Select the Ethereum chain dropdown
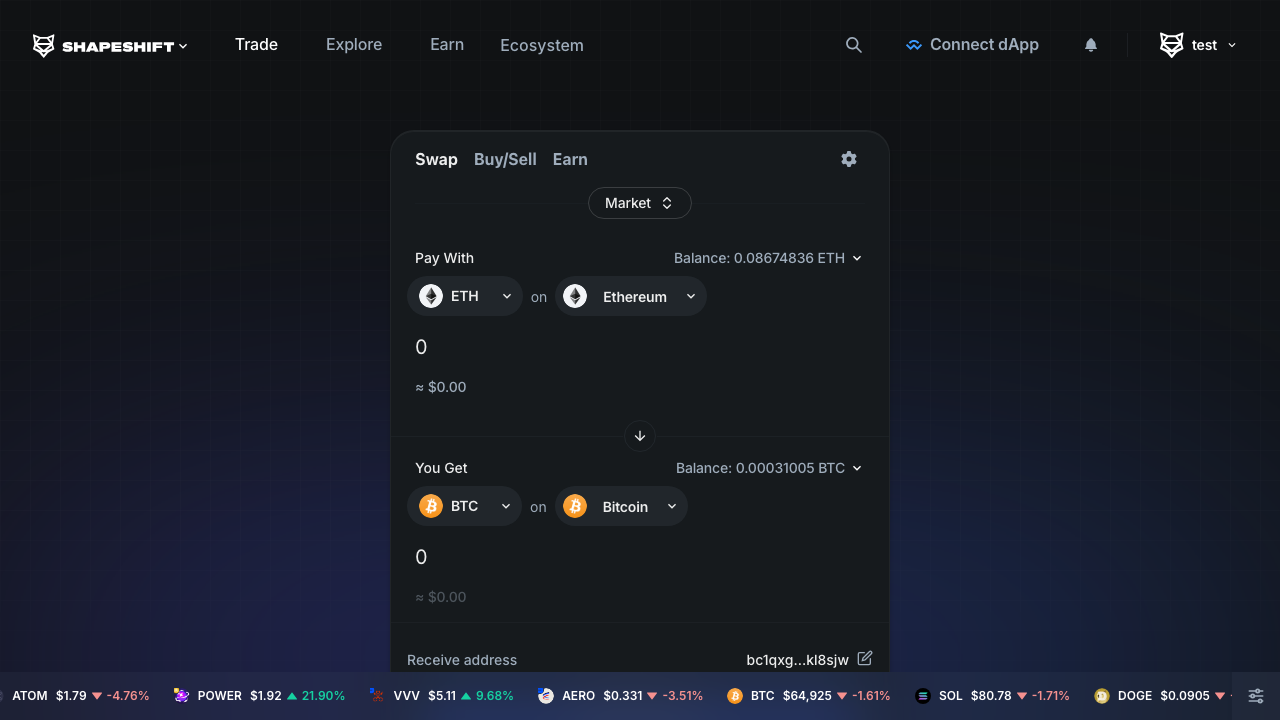The height and width of the screenshot is (720, 1280). [631, 296]
